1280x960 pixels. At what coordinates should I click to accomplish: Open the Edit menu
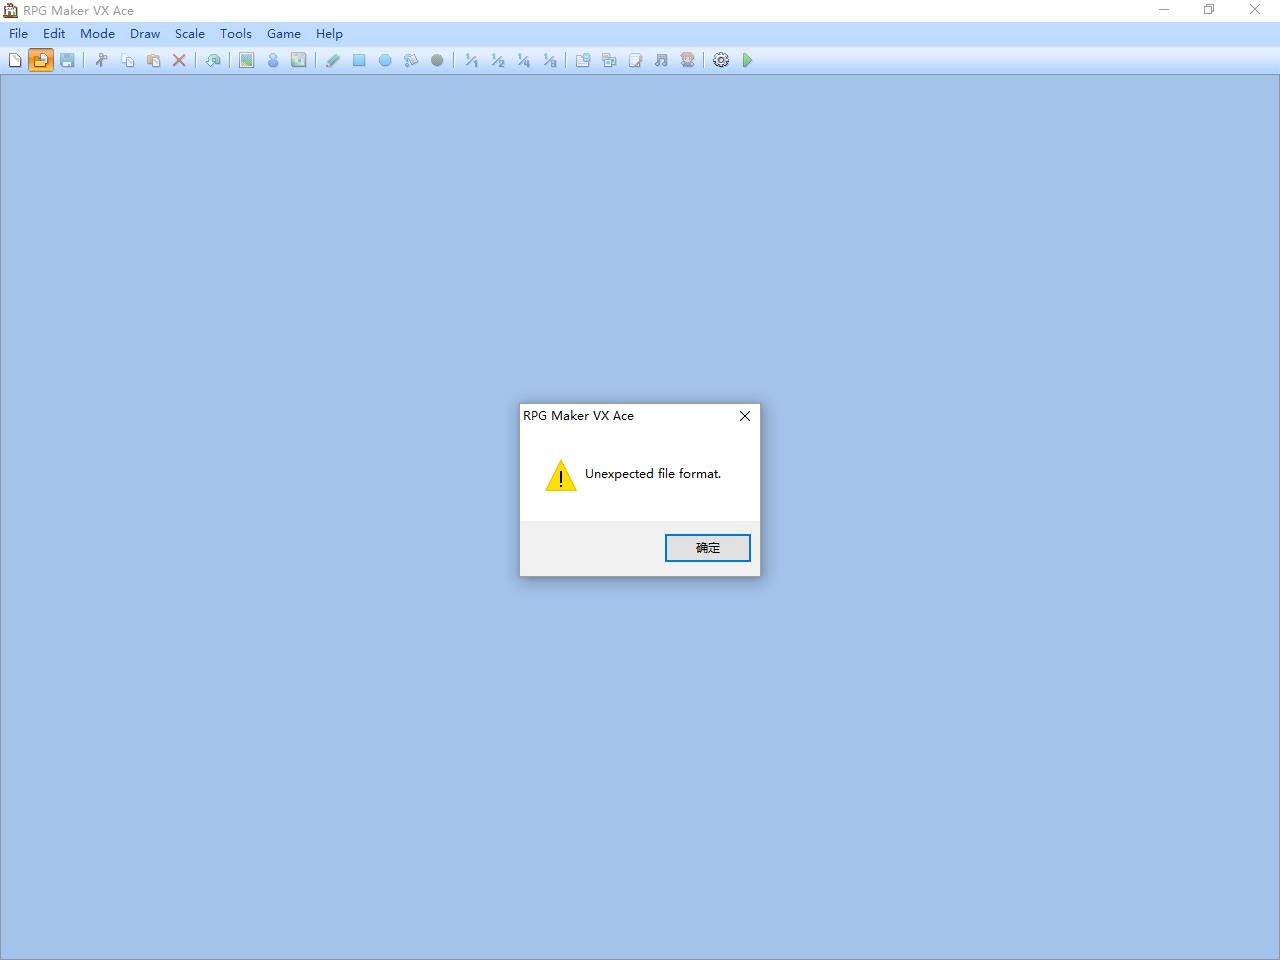tap(54, 33)
